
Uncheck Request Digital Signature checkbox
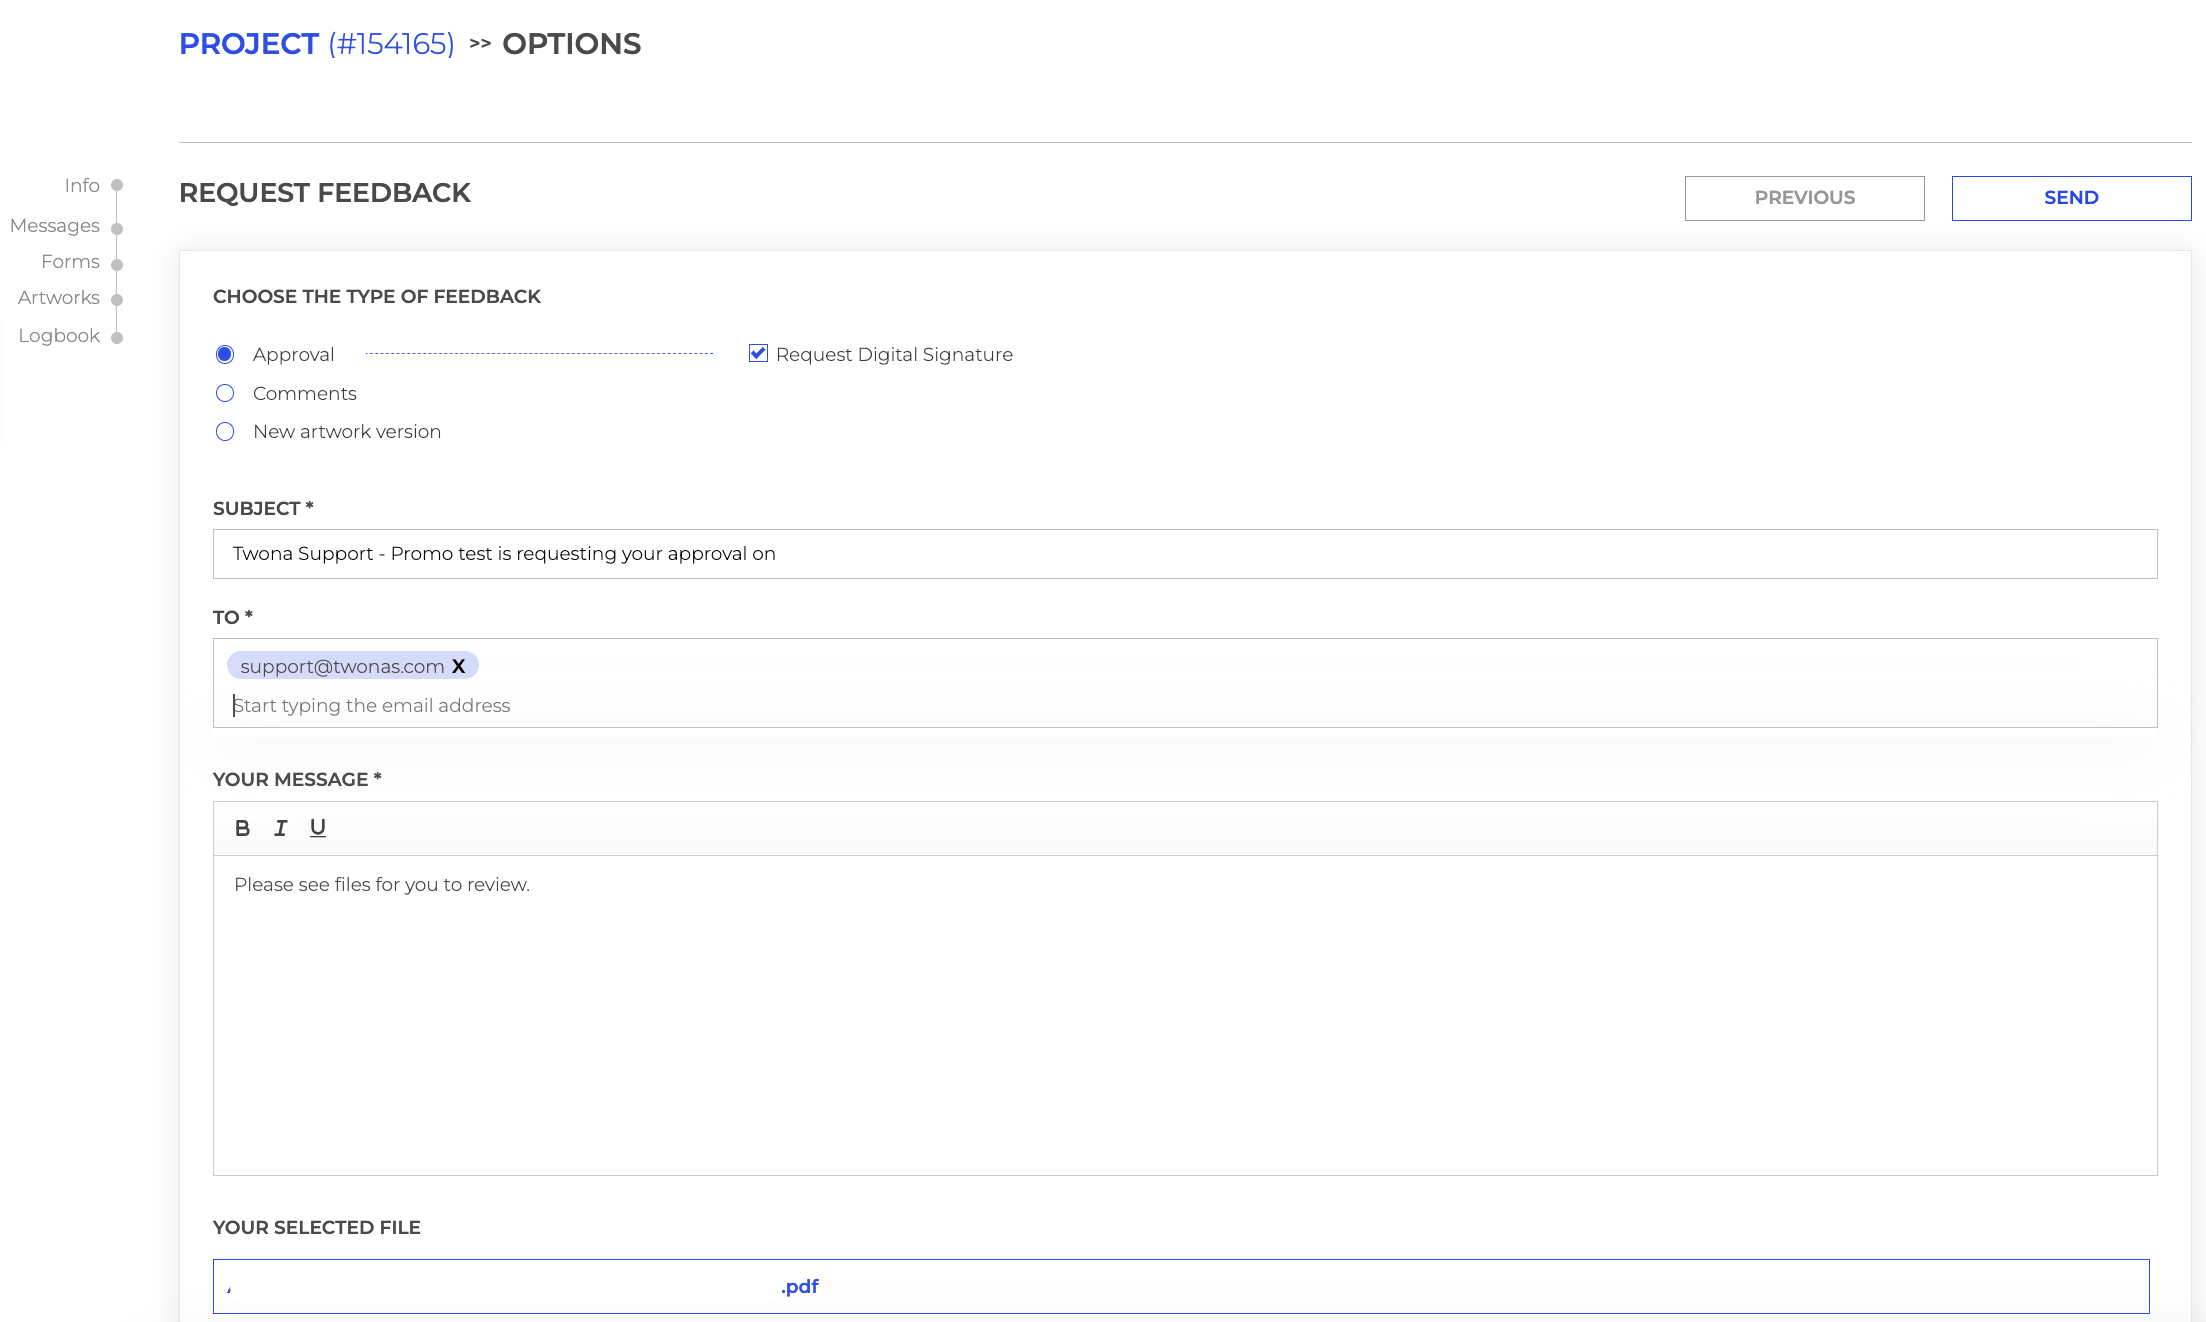click(758, 354)
